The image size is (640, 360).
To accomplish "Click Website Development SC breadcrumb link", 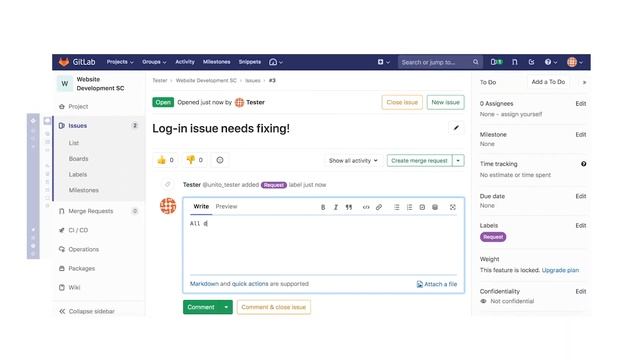I will click(x=206, y=81).
